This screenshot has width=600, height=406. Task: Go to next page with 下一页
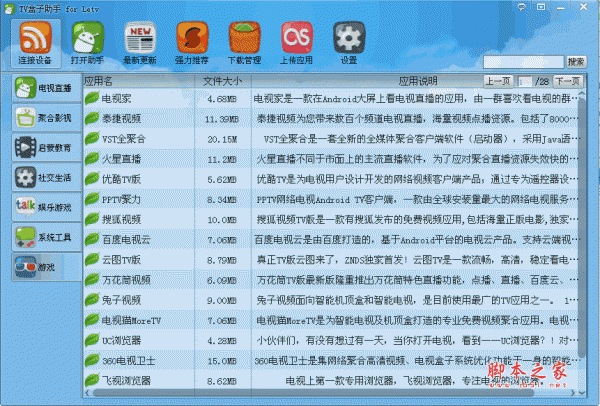tap(568, 81)
